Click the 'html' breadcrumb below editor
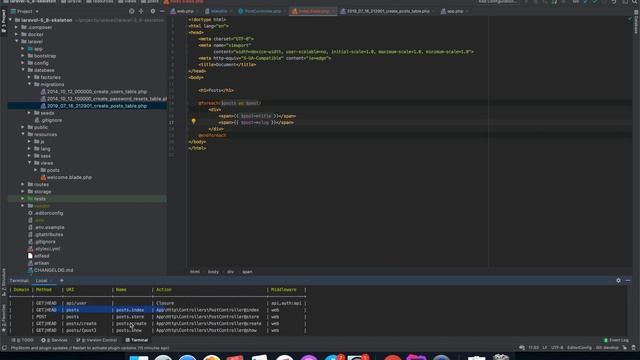Screen dimensions: 640x360 (x=195, y=272)
